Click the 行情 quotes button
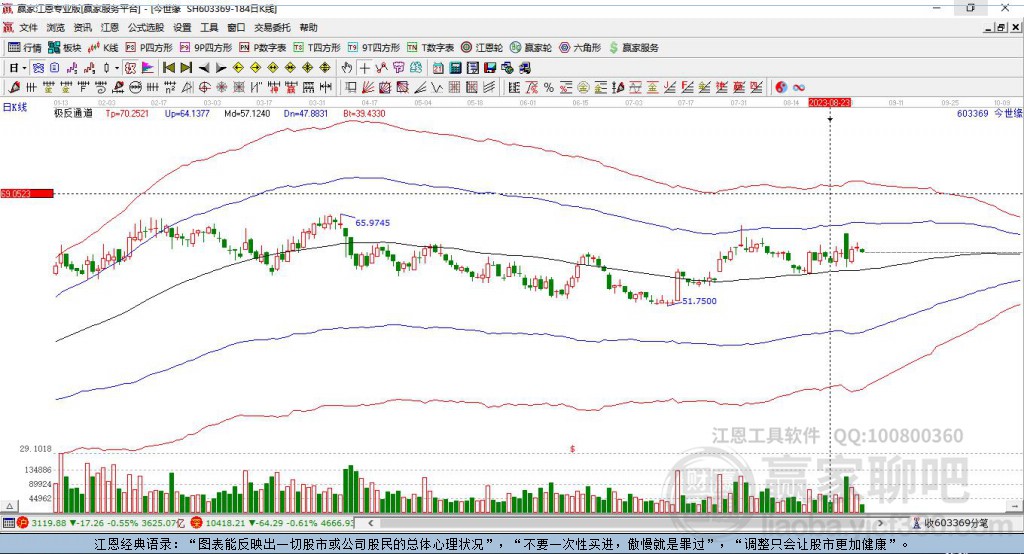Screen dimensions: 1024x554 [x=24, y=48]
